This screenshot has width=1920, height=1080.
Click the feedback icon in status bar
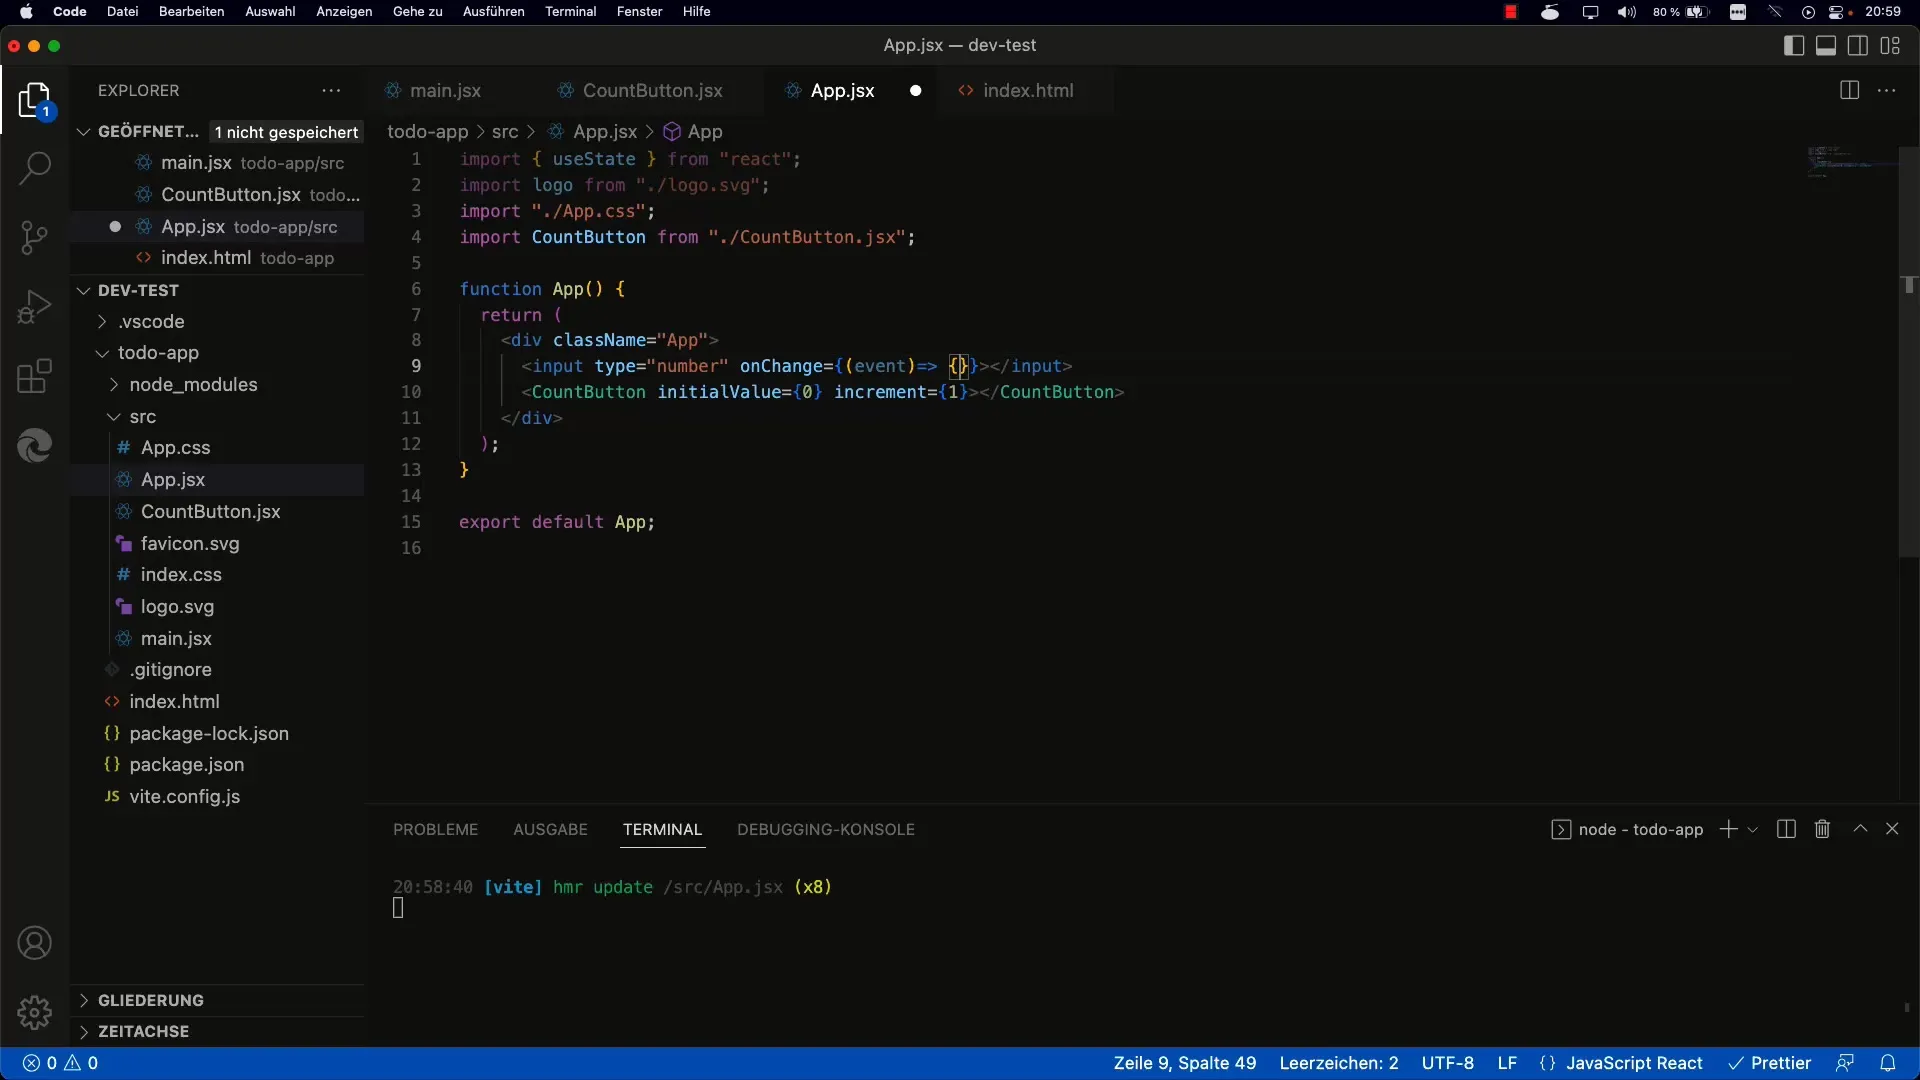[1845, 1063]
